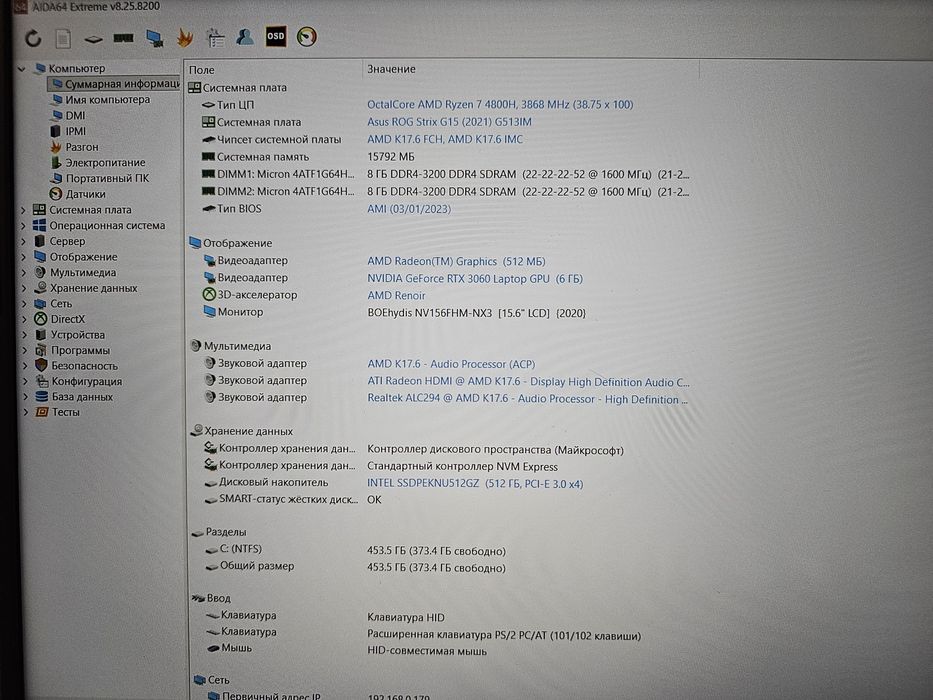Expand the Отображение tree node
Screen dimensions: 933x700
(24, 257)
